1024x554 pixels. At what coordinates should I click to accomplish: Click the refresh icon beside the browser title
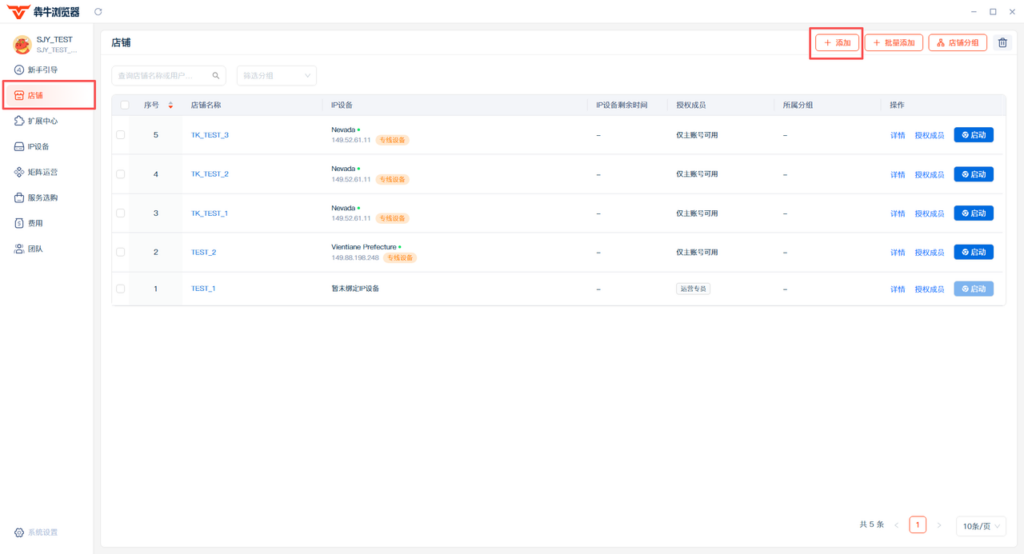click(x=98, y=12)
